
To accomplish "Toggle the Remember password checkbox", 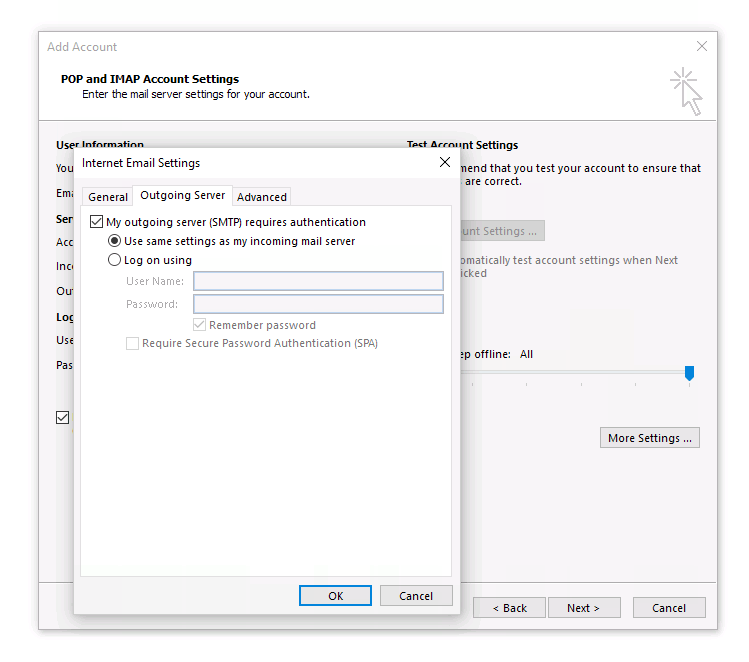I will click(200, 325).
